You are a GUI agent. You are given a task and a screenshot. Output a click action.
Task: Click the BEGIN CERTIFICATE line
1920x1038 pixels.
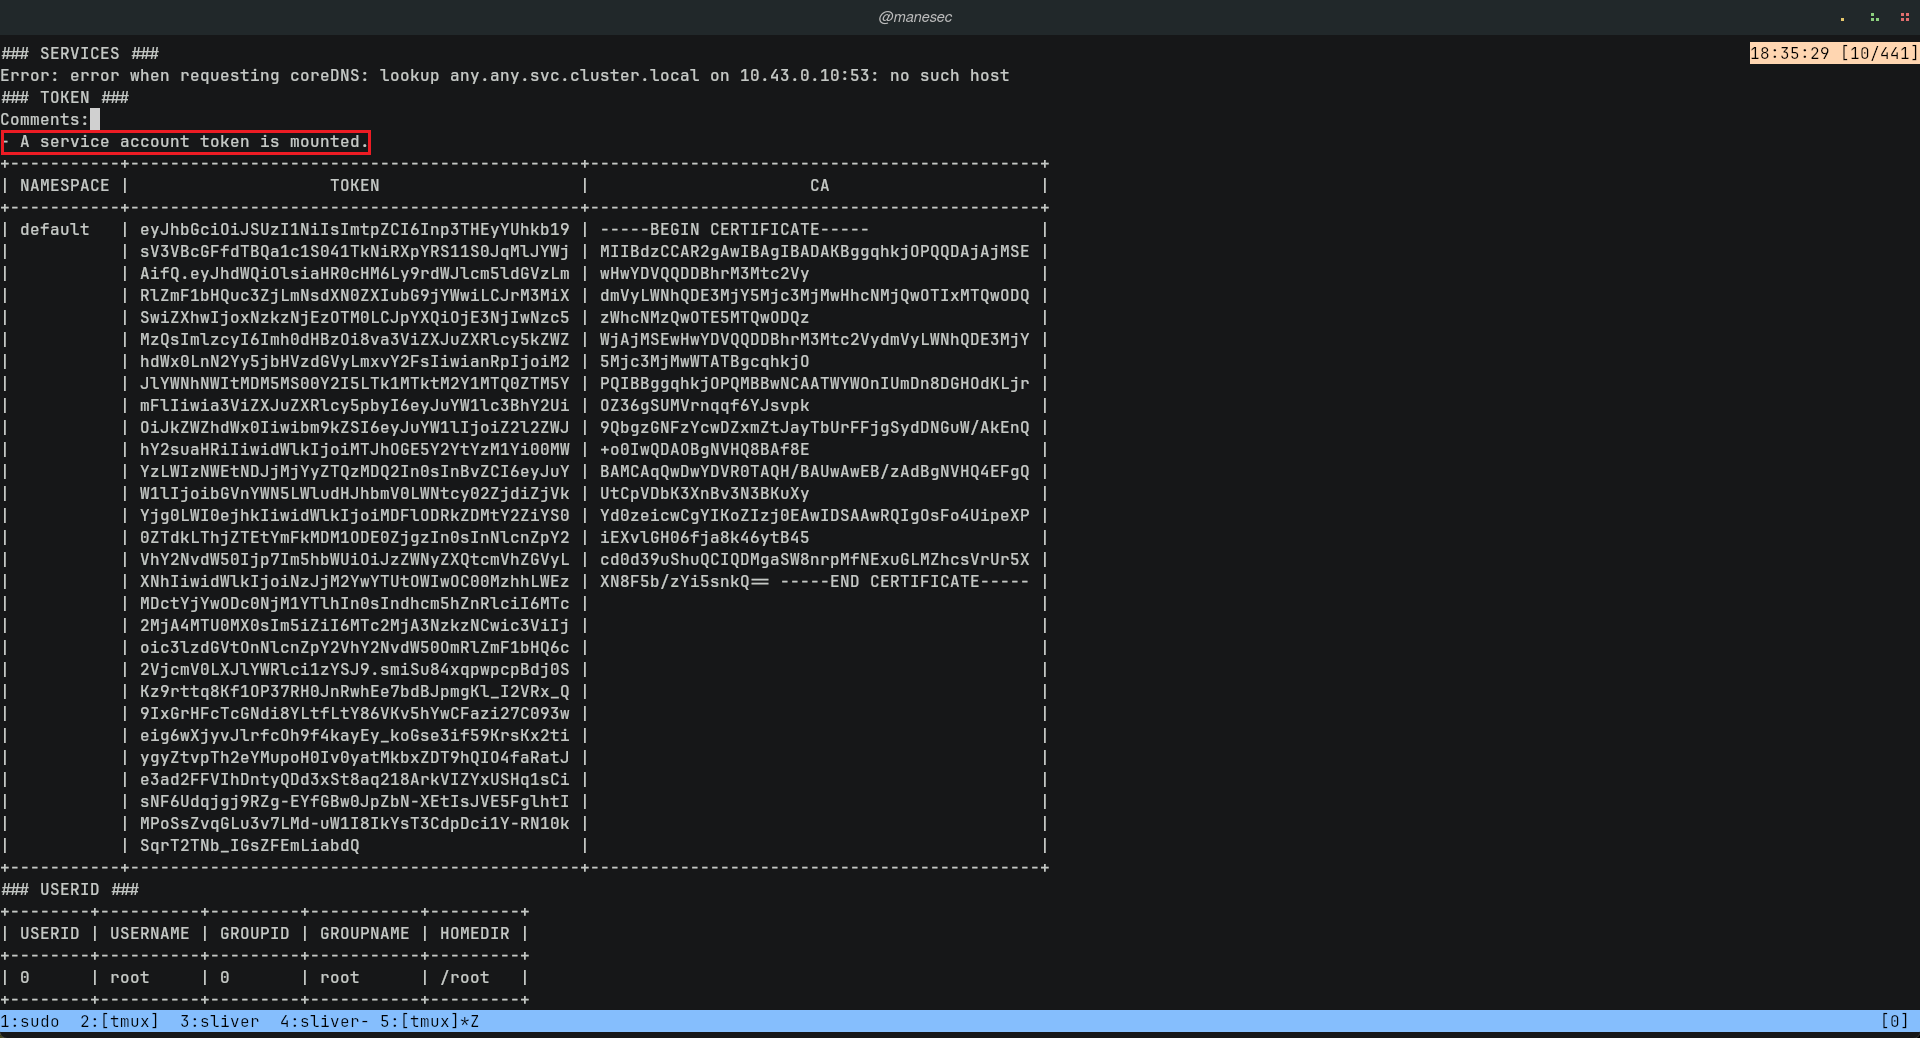734,230
